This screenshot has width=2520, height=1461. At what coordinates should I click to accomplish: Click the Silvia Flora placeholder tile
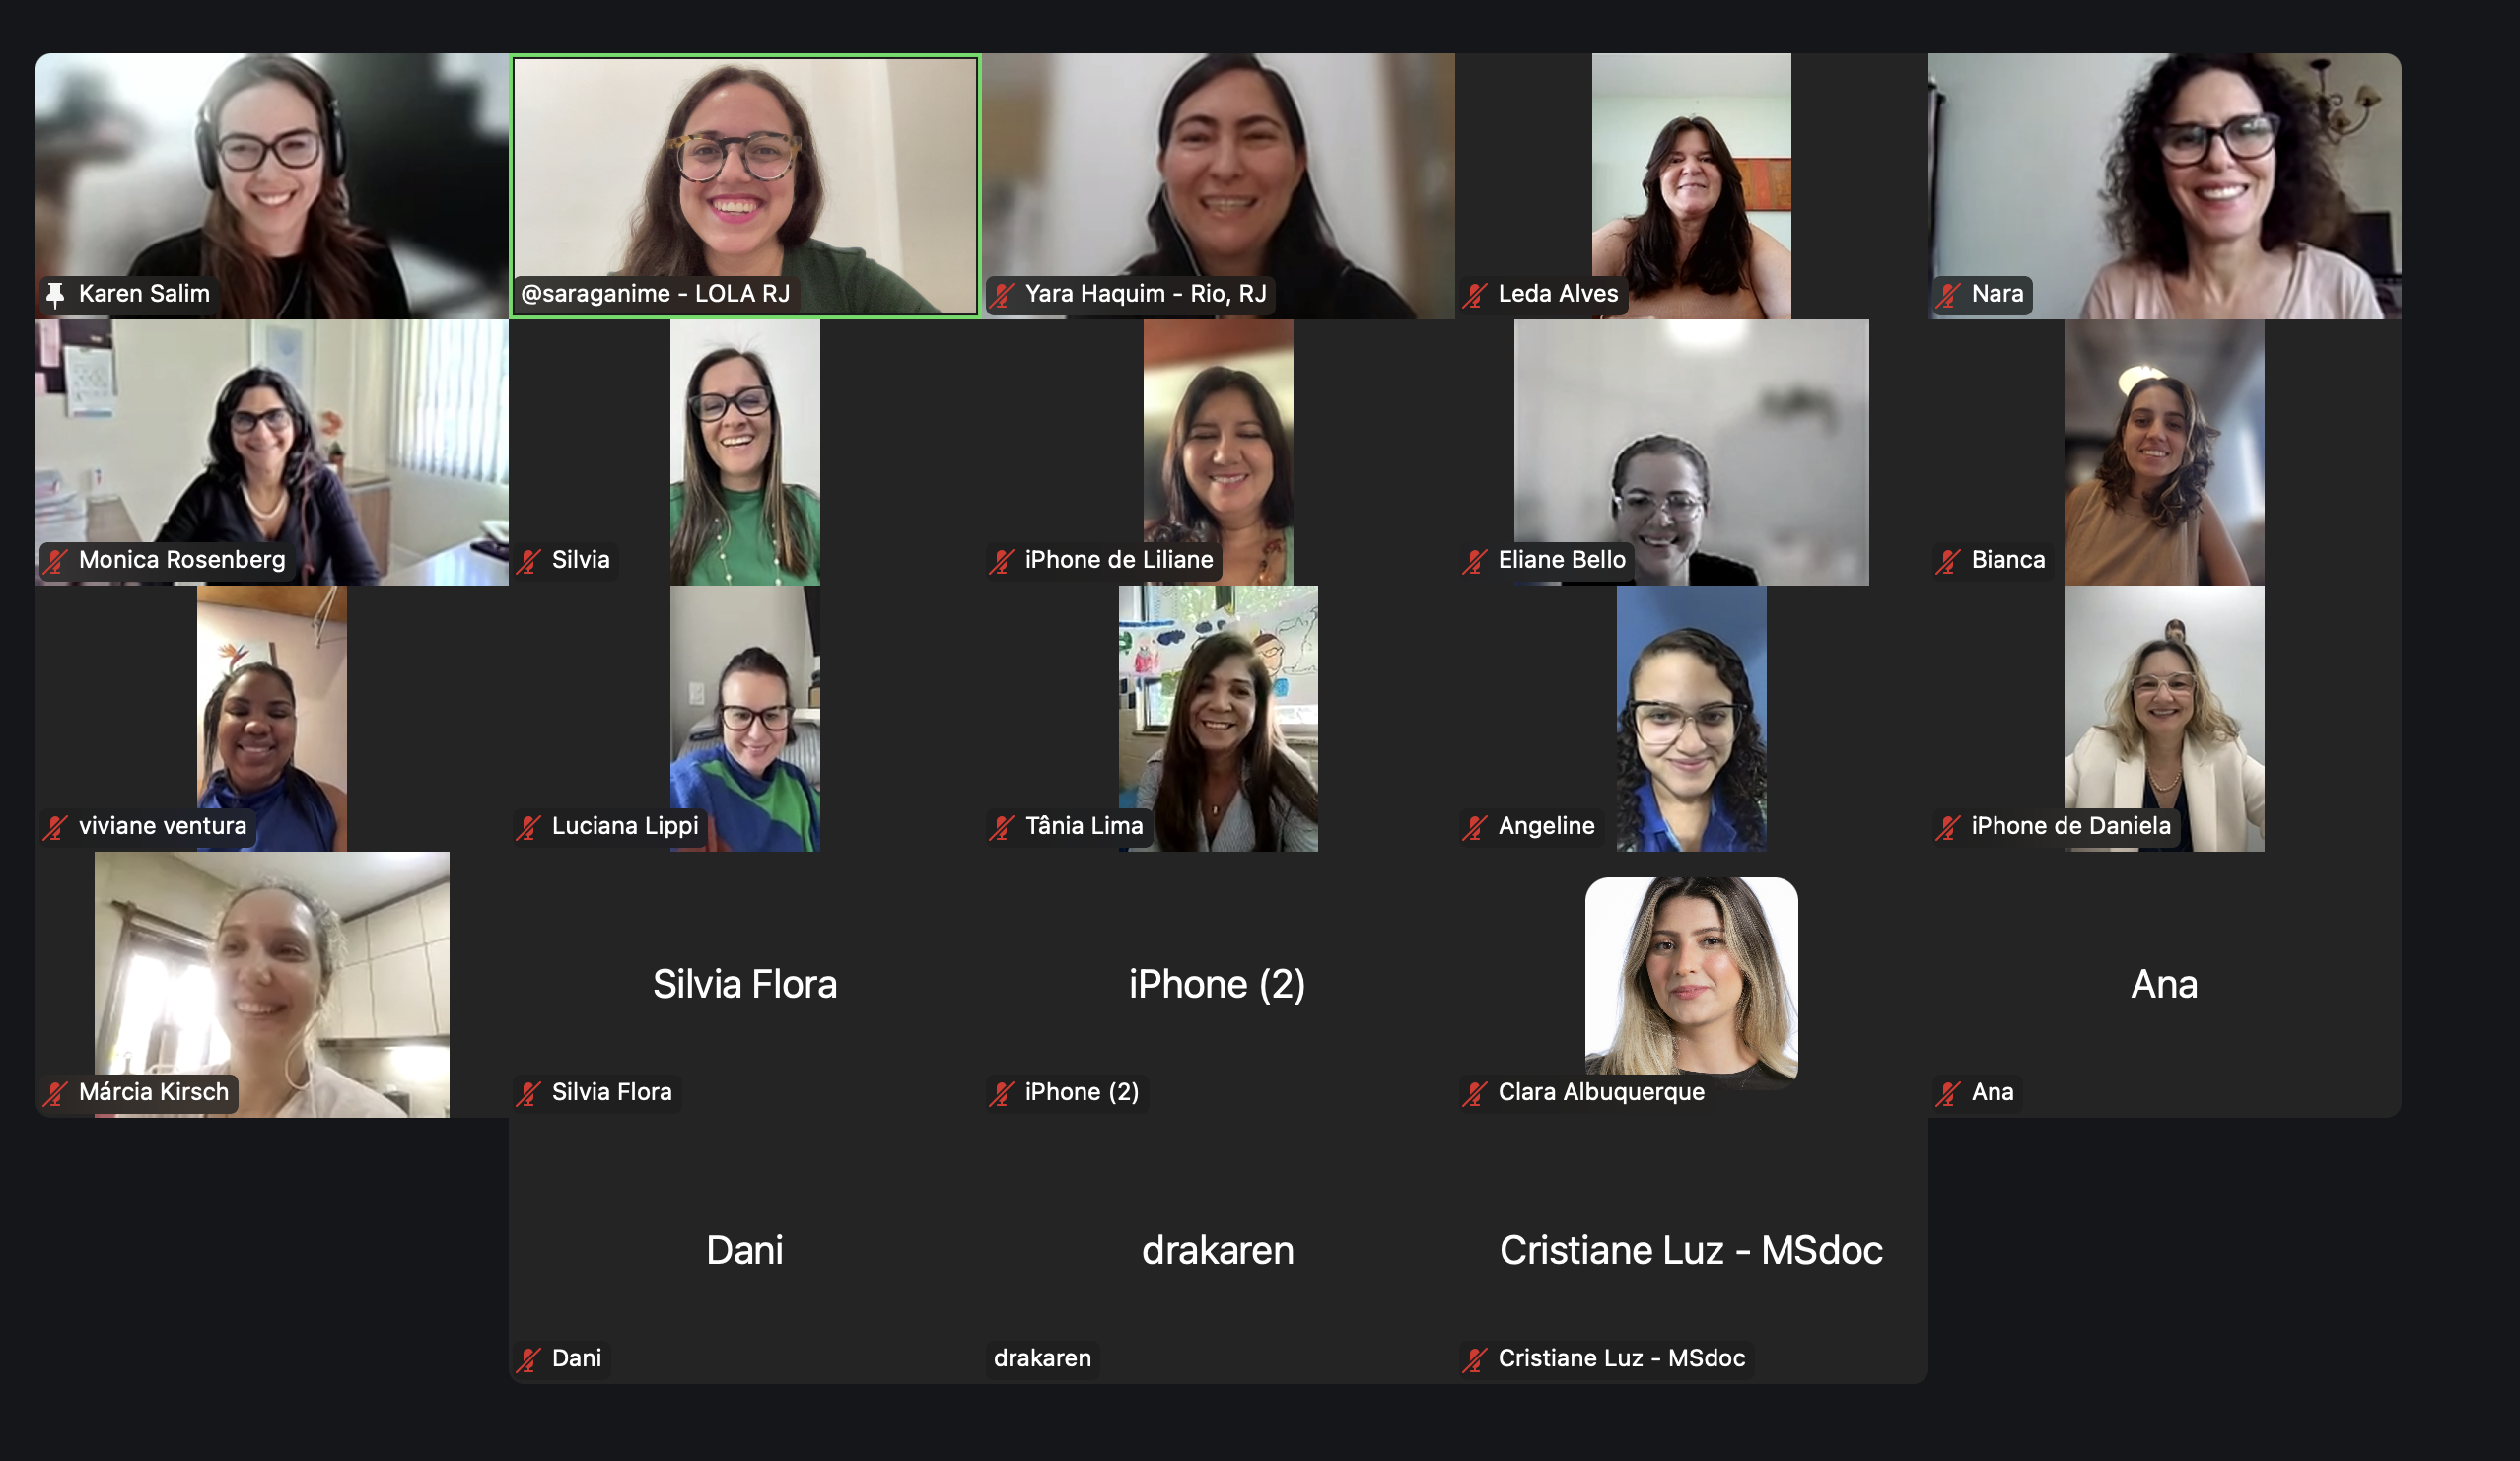tap(745, 984)
